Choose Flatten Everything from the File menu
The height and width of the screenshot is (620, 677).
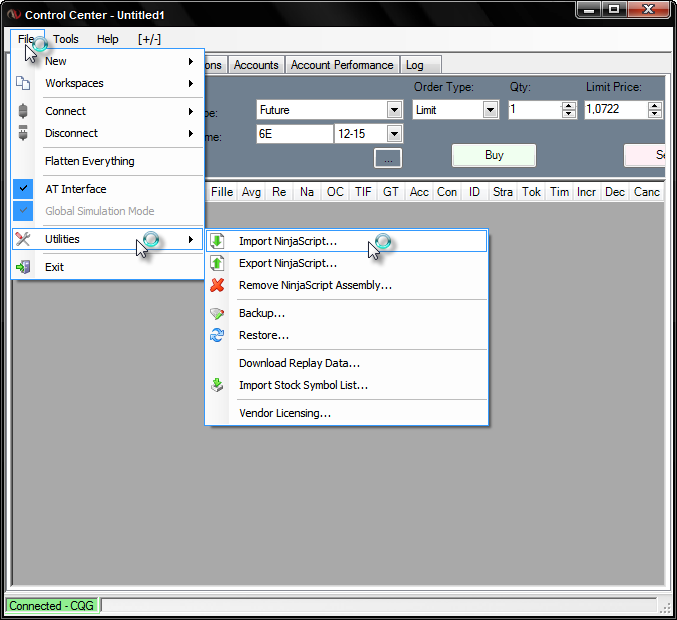coord(108,161)
